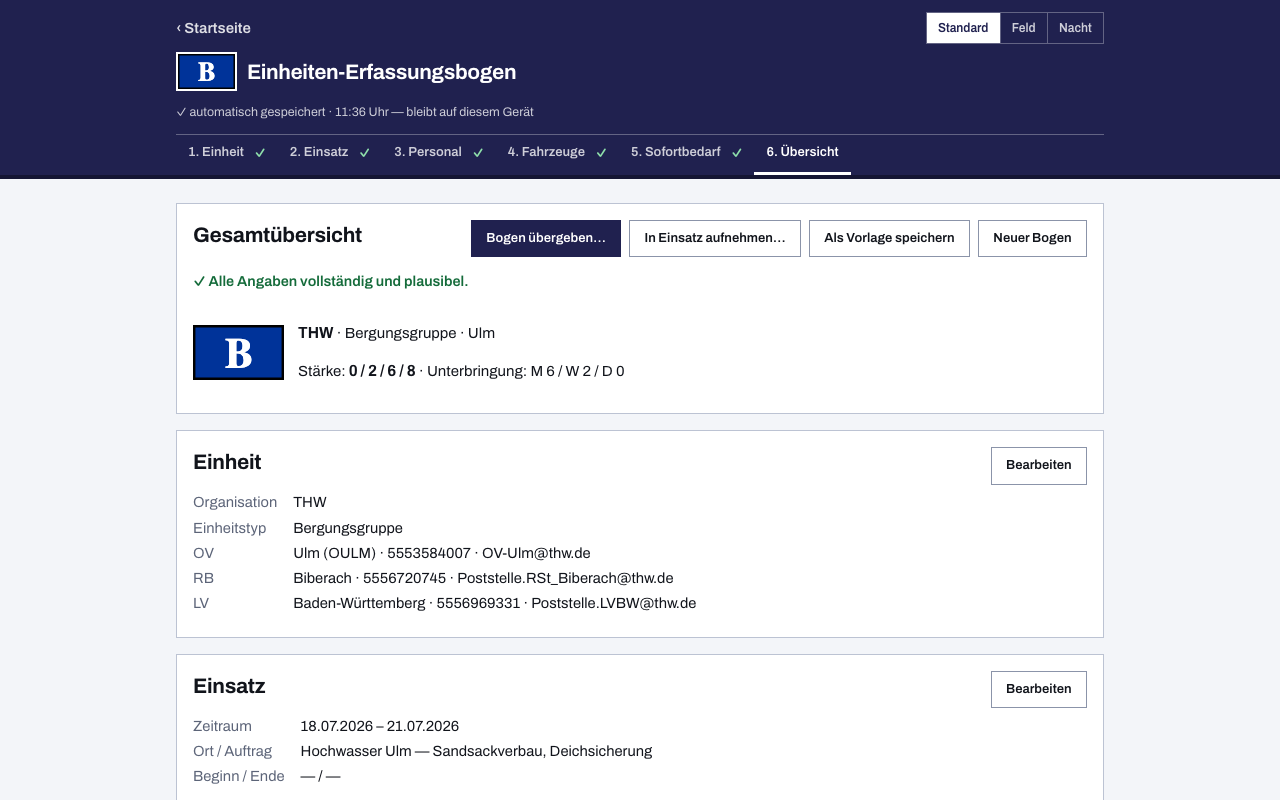Screen dimensions: 1280x800
Task: Open the 3. Personal step tab
Action: (x=439, y=152)
